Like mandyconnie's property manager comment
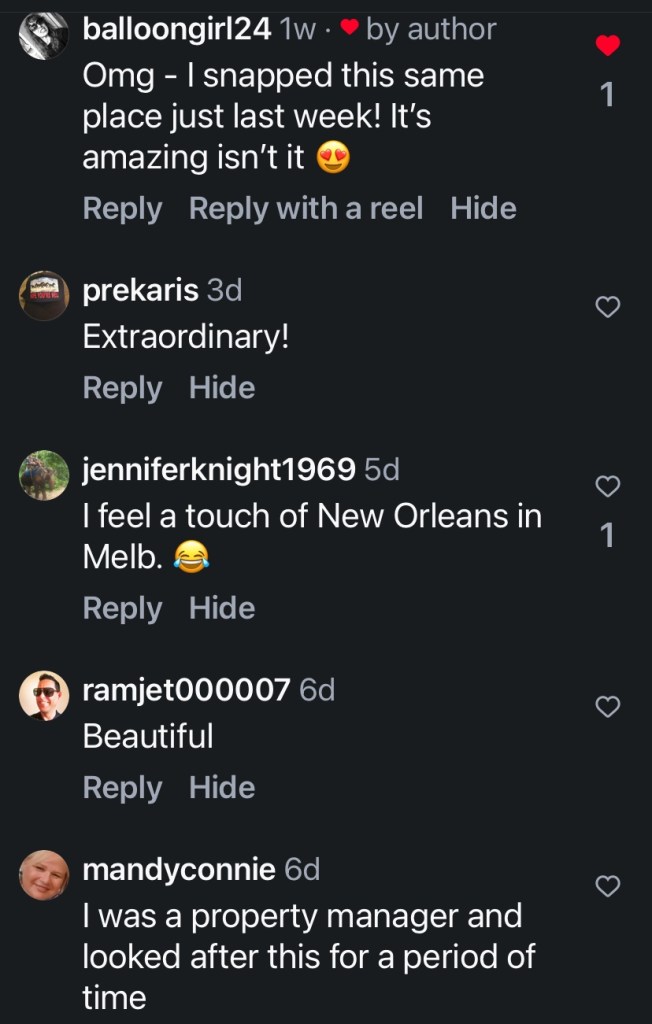 tap(608, 885)
